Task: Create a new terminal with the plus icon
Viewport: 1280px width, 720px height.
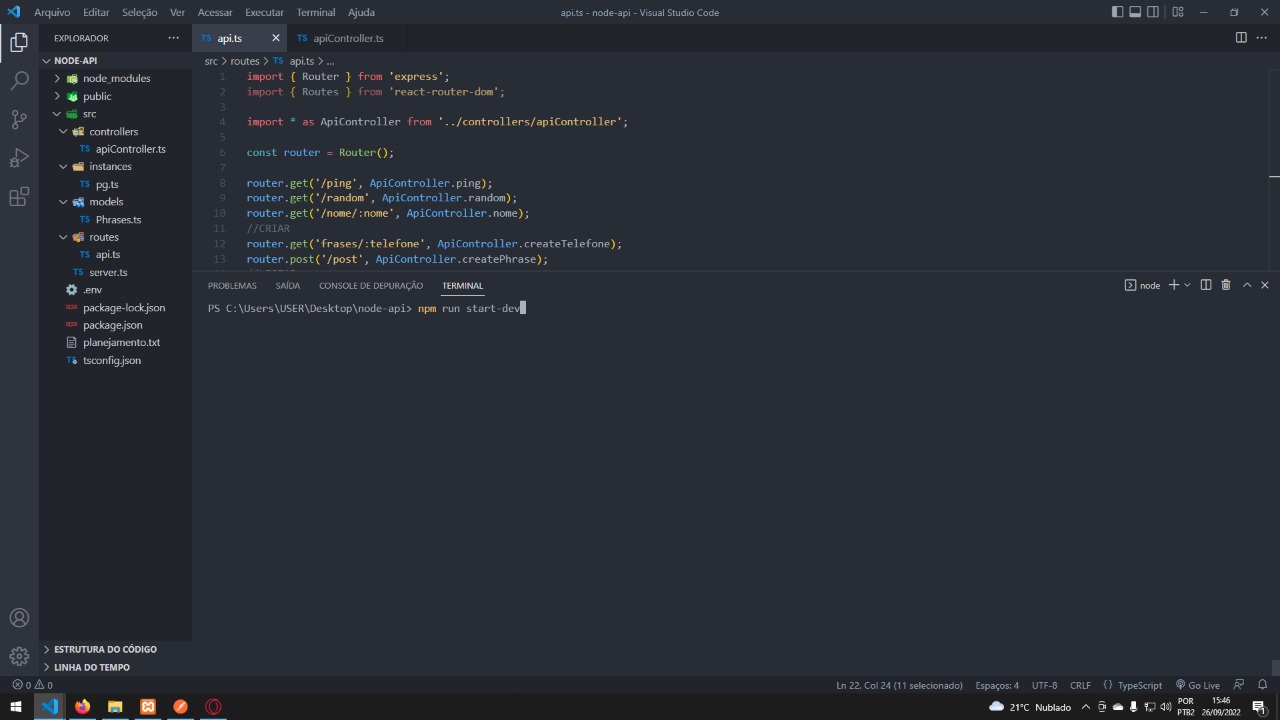Action: (1172, 285)
